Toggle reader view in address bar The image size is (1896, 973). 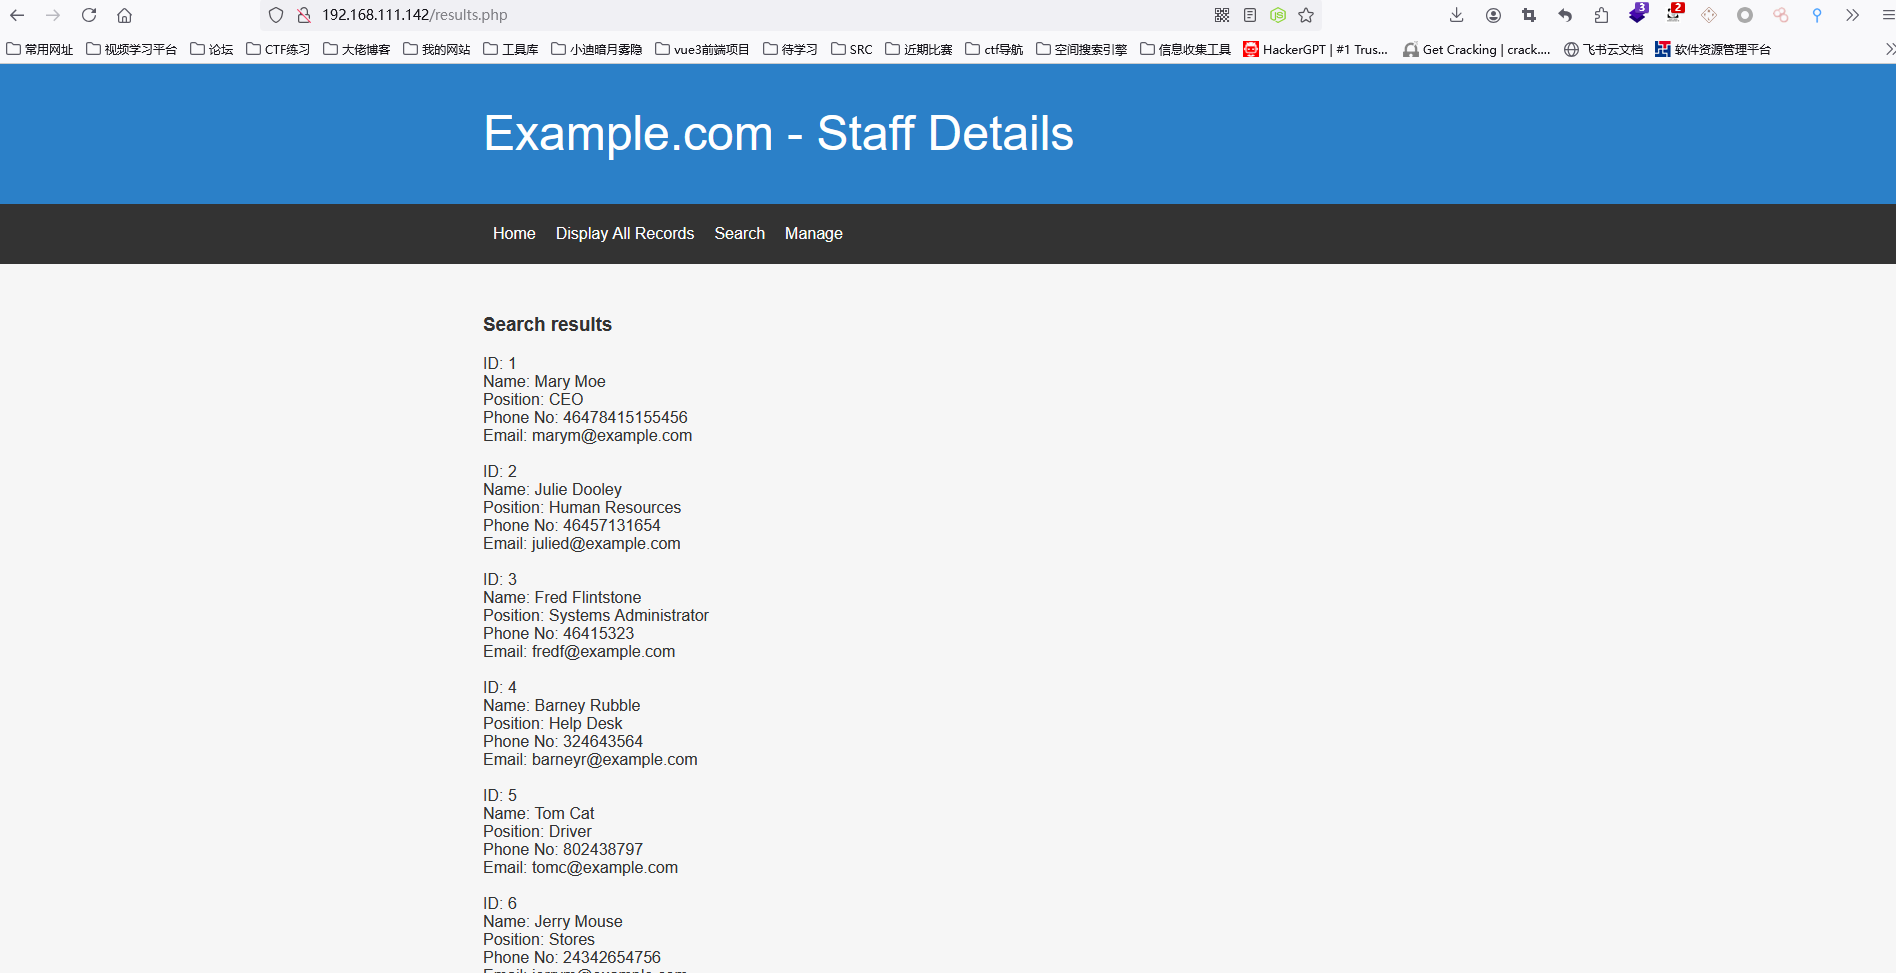click(x=1250, y=15)
